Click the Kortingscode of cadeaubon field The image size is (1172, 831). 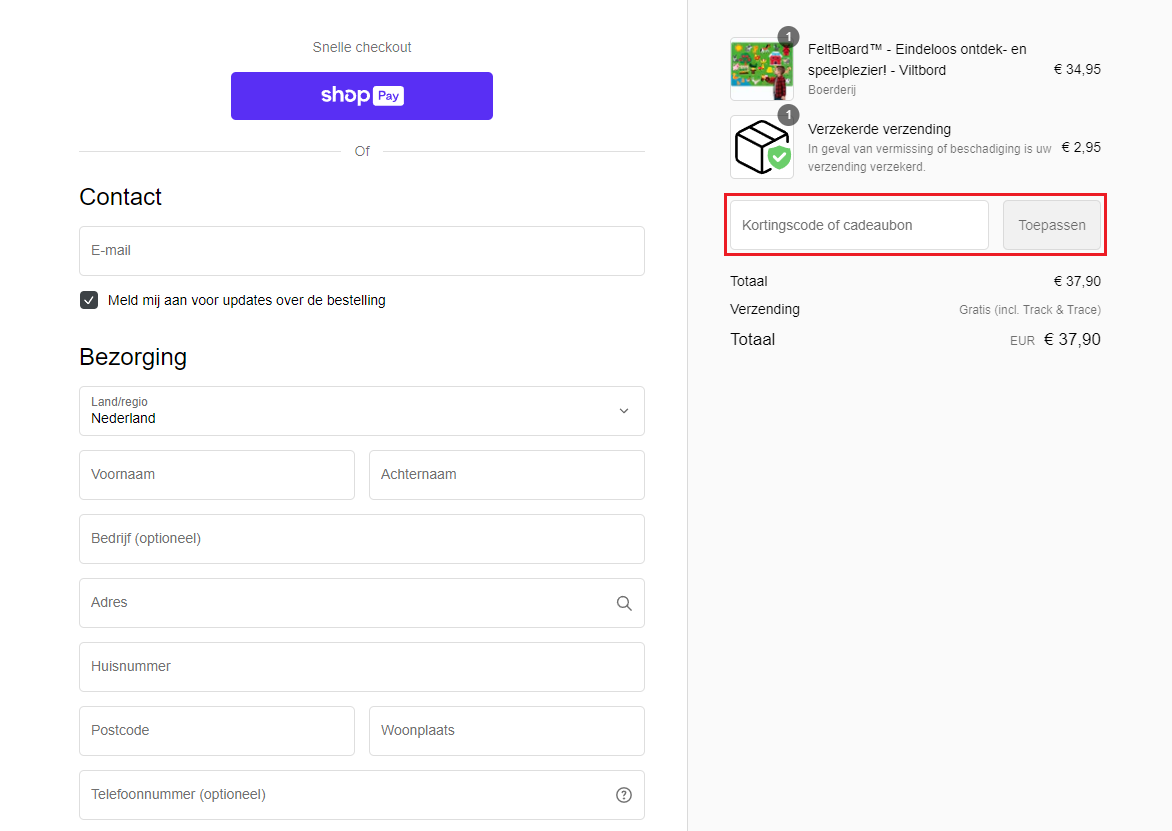(x=858, y=225)
